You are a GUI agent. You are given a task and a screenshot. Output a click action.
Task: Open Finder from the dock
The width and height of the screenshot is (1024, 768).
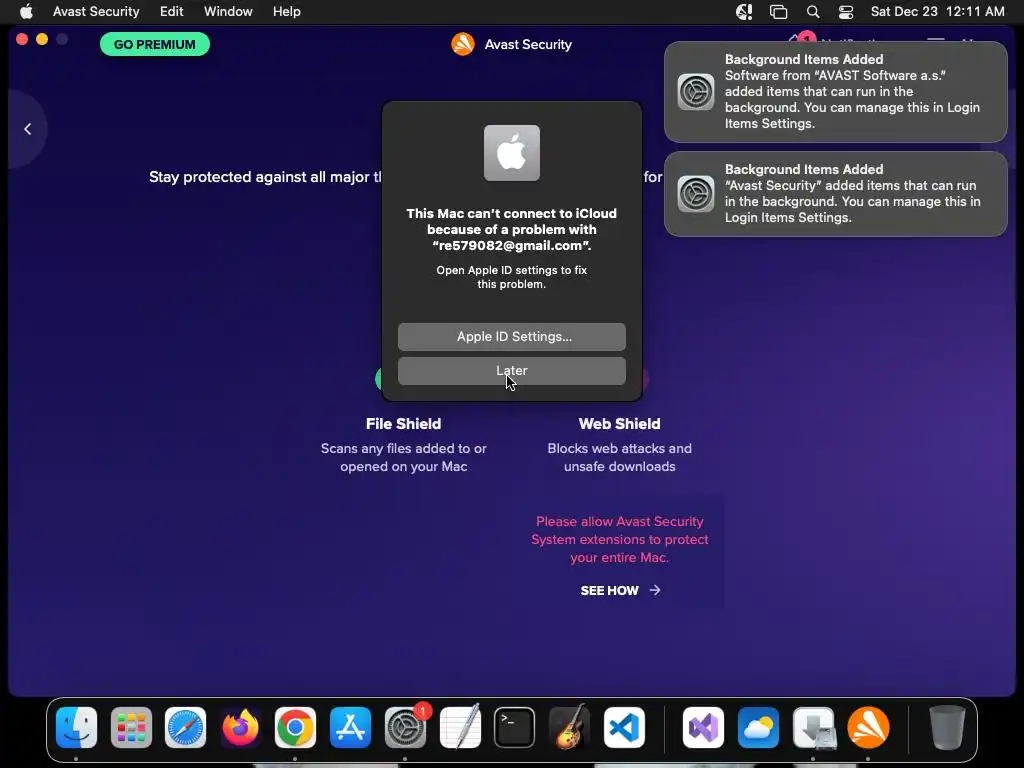76,727
